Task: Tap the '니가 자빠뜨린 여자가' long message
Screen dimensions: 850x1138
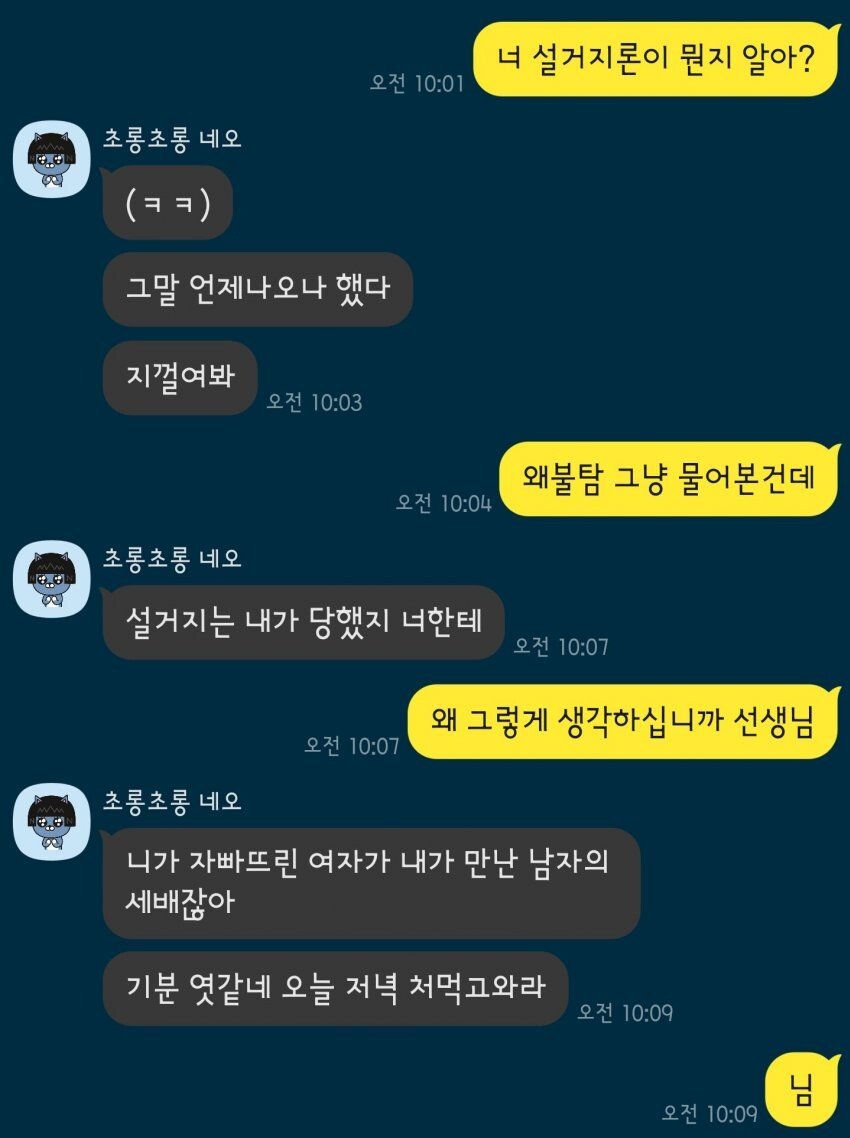Action: [372, 883]
